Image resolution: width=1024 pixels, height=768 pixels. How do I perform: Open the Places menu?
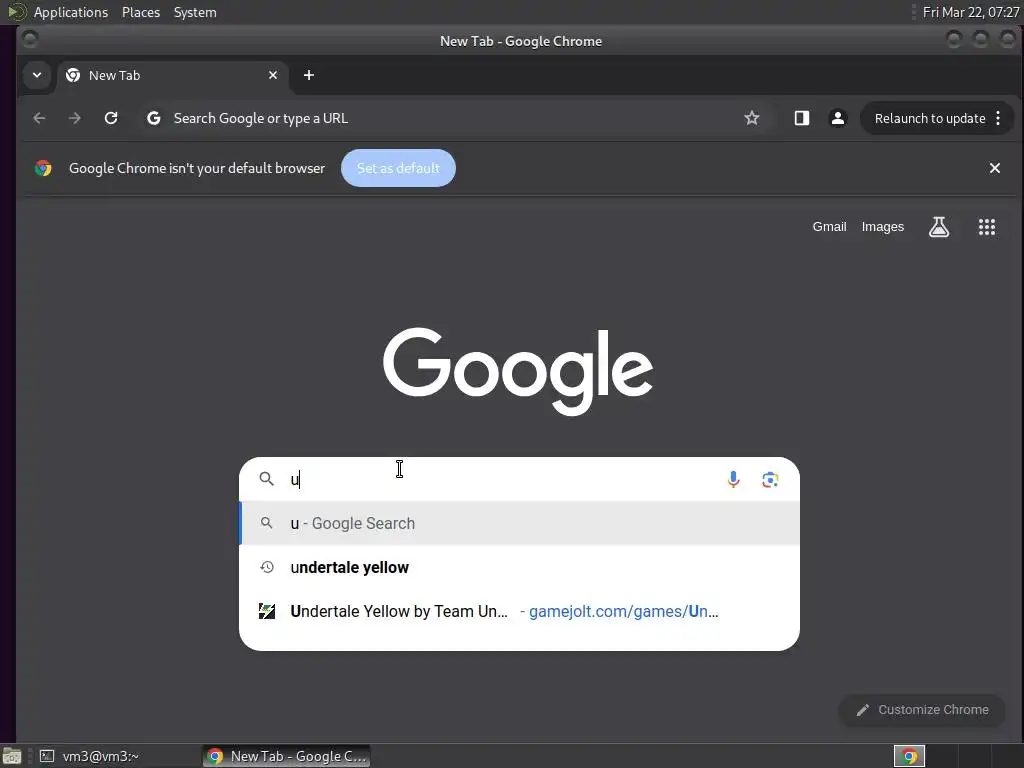[141, 12]
